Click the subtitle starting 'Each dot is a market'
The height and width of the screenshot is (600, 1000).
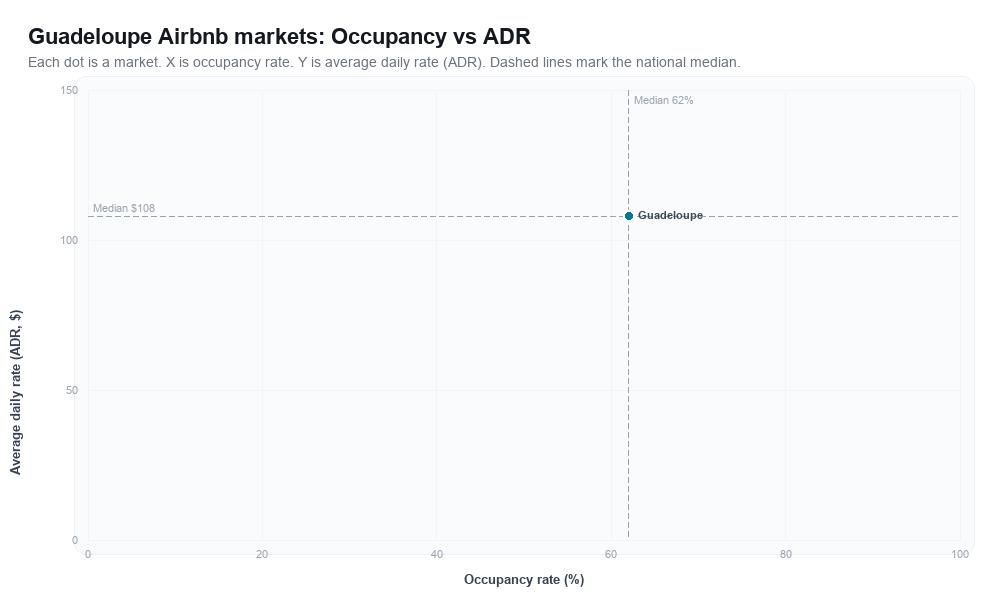[384, 62]
